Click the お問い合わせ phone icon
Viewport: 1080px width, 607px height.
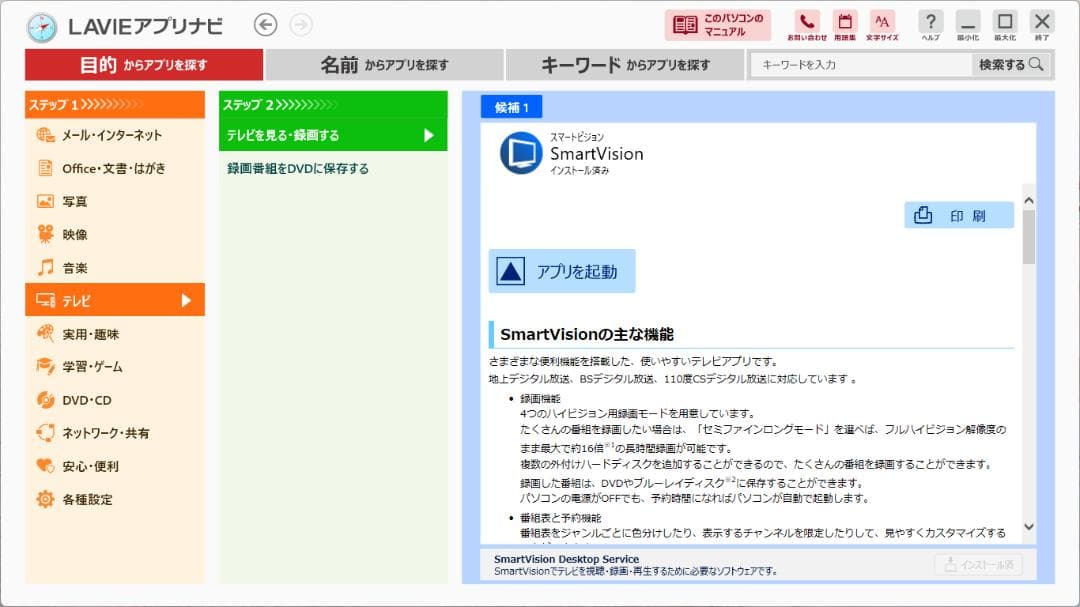pyautogui.click(x=805, y=22)
